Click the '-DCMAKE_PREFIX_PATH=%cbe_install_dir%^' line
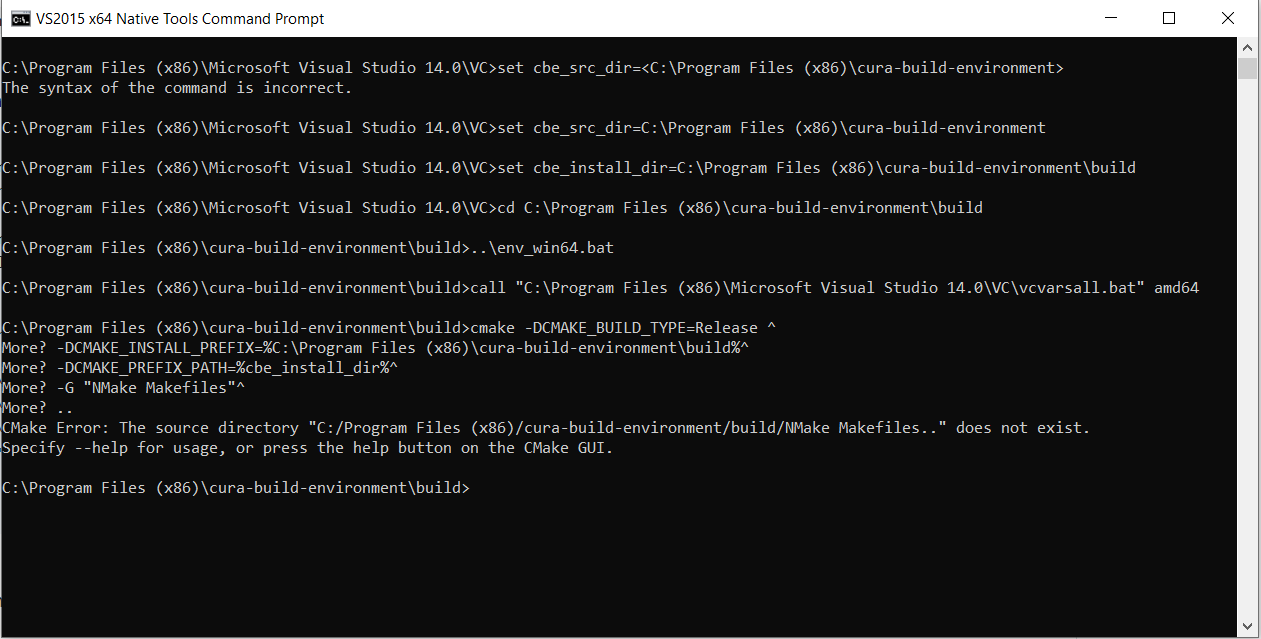 200,368
